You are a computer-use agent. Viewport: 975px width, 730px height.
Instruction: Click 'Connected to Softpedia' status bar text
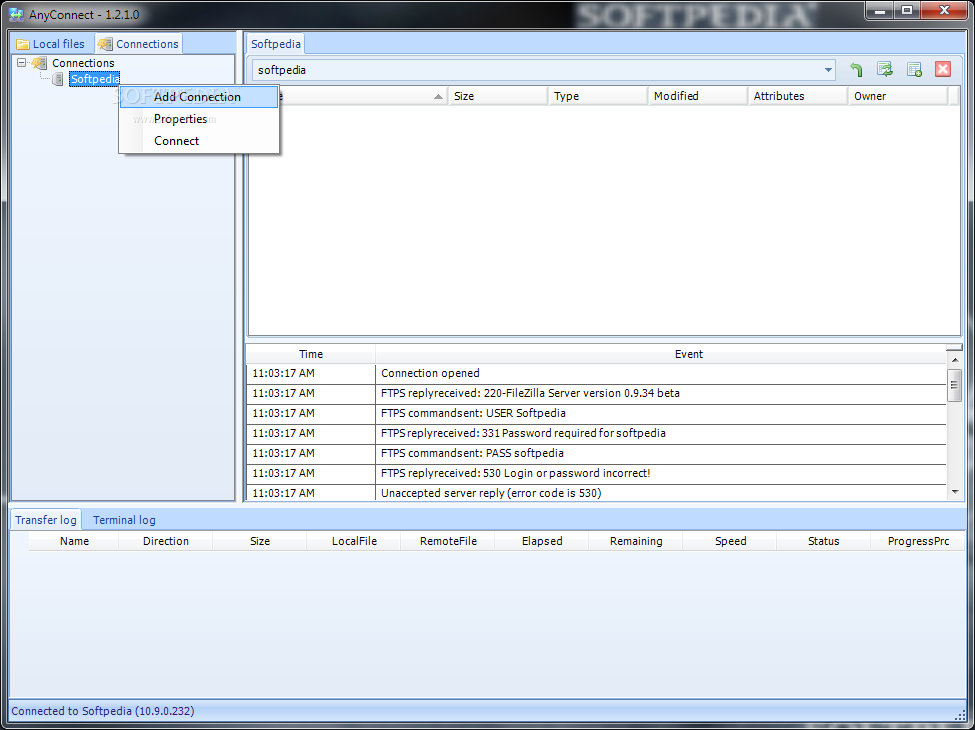(103, 711)
